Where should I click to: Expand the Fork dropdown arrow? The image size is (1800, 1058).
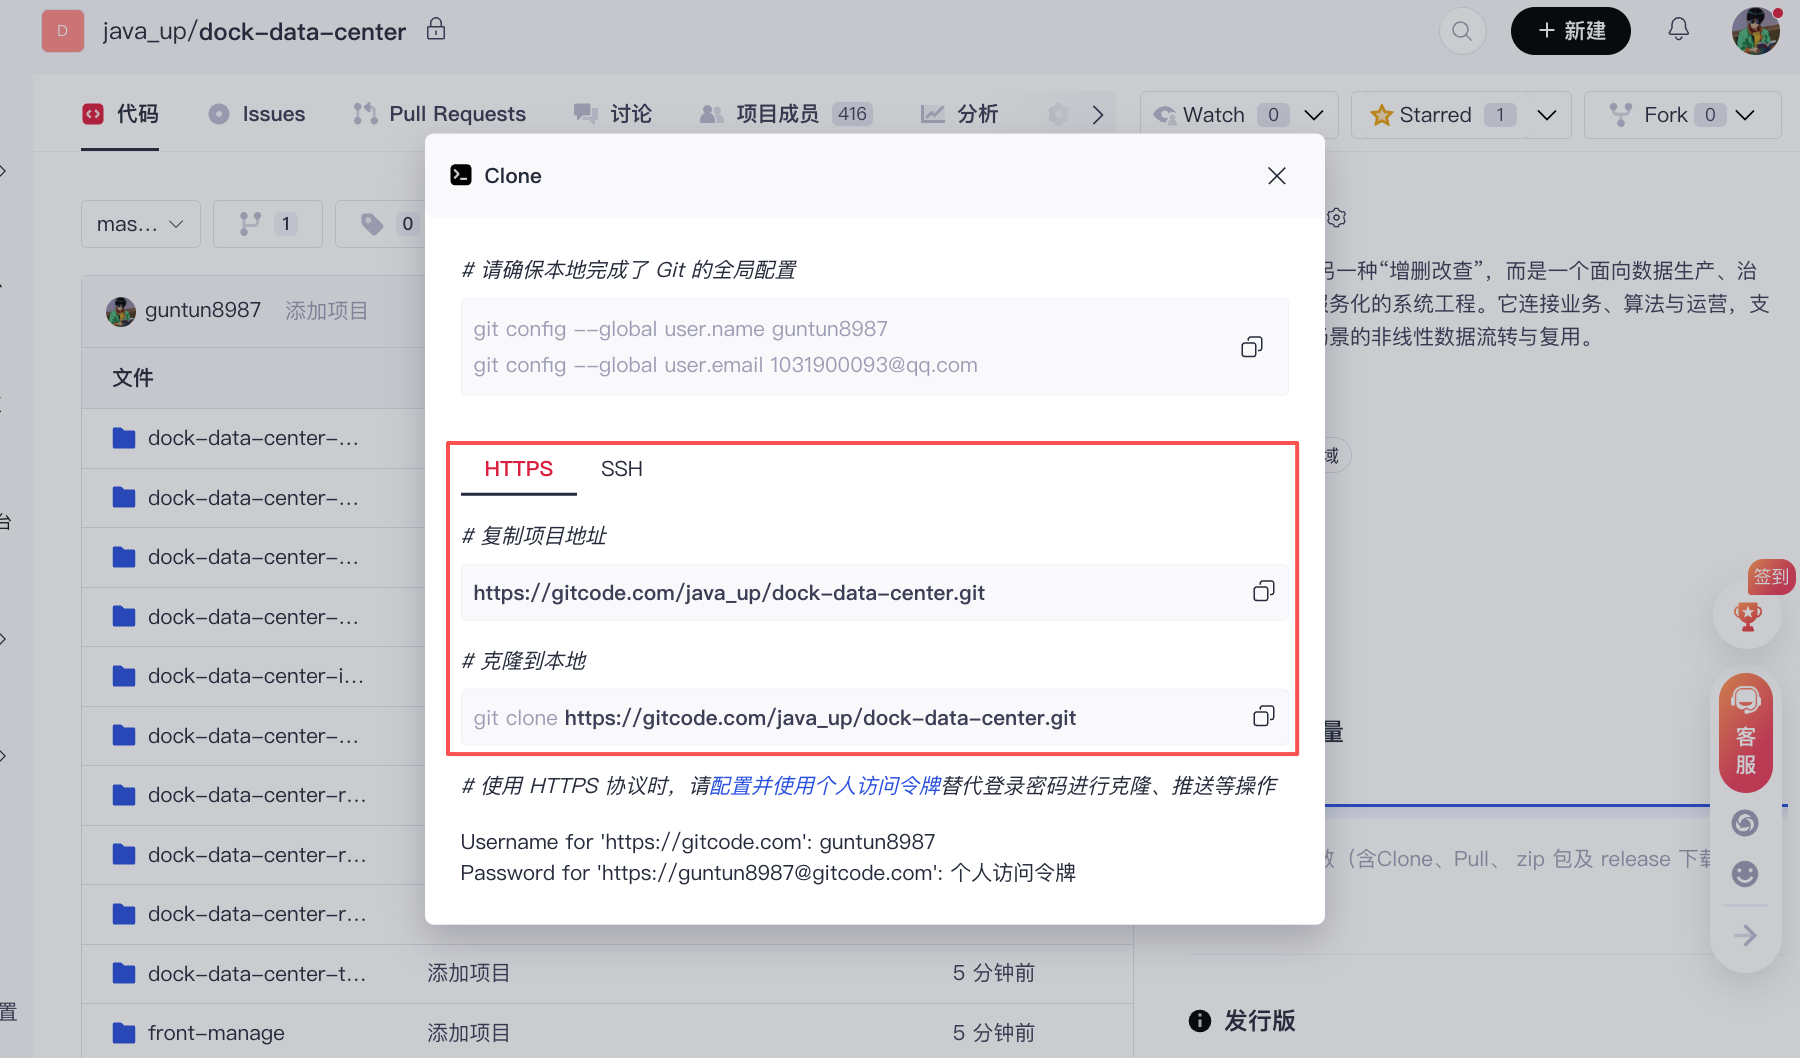(1745, 115)
